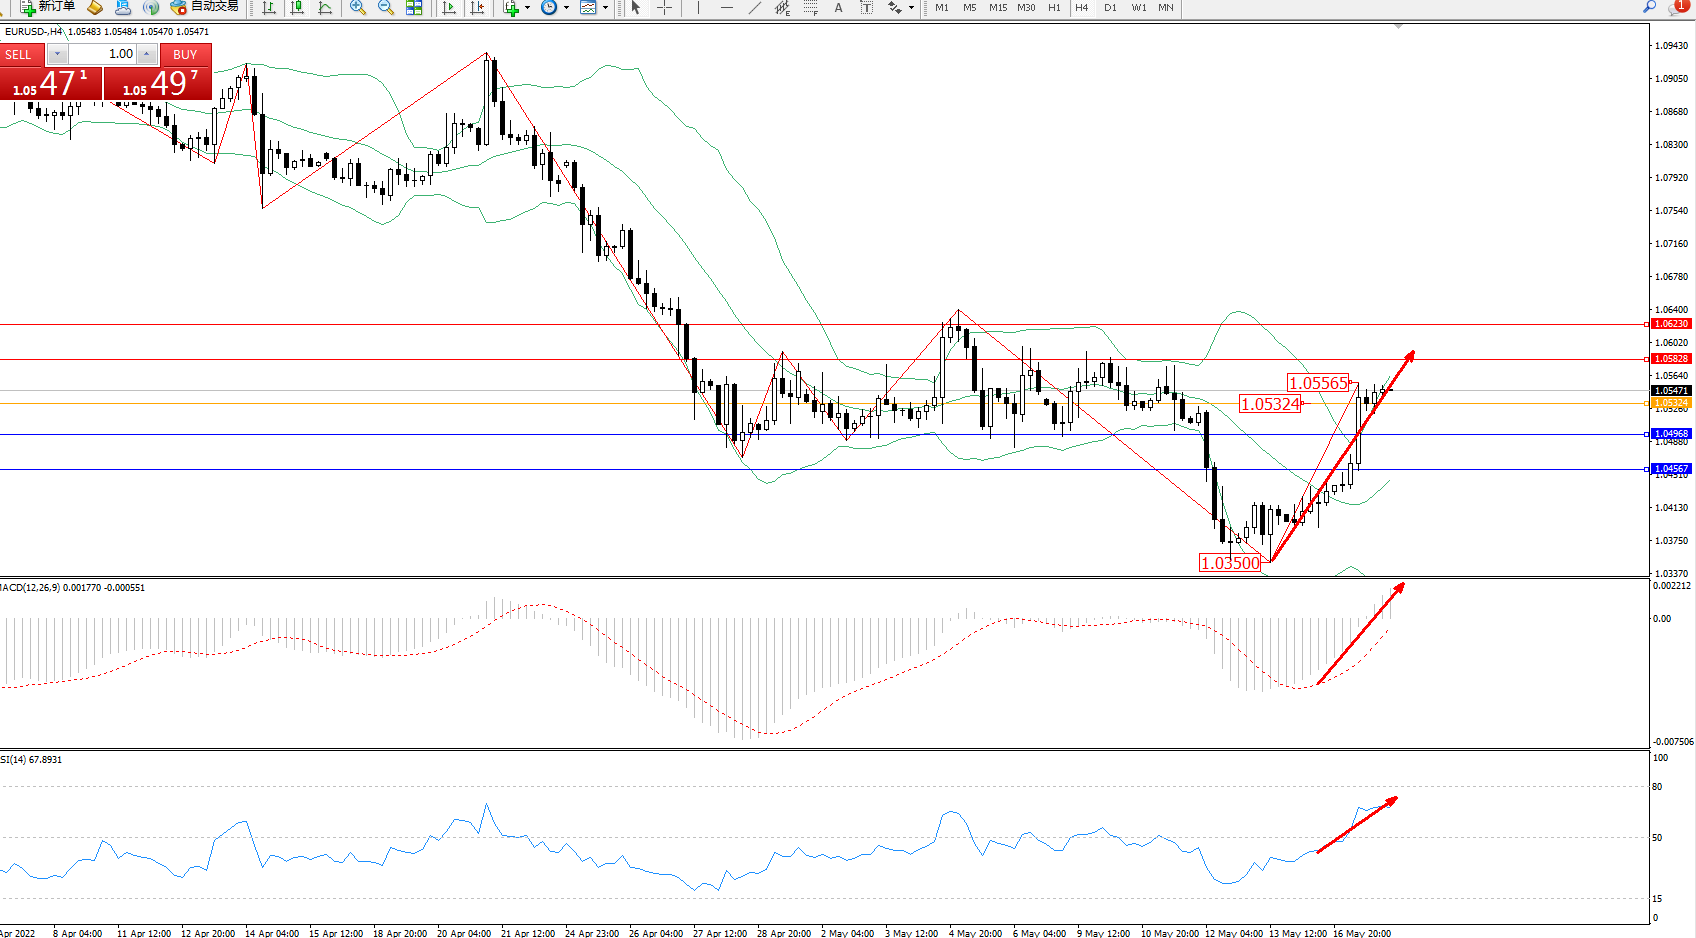Click the lot size 1.00 input field
1696x938 pixels.
coord(103,54)
